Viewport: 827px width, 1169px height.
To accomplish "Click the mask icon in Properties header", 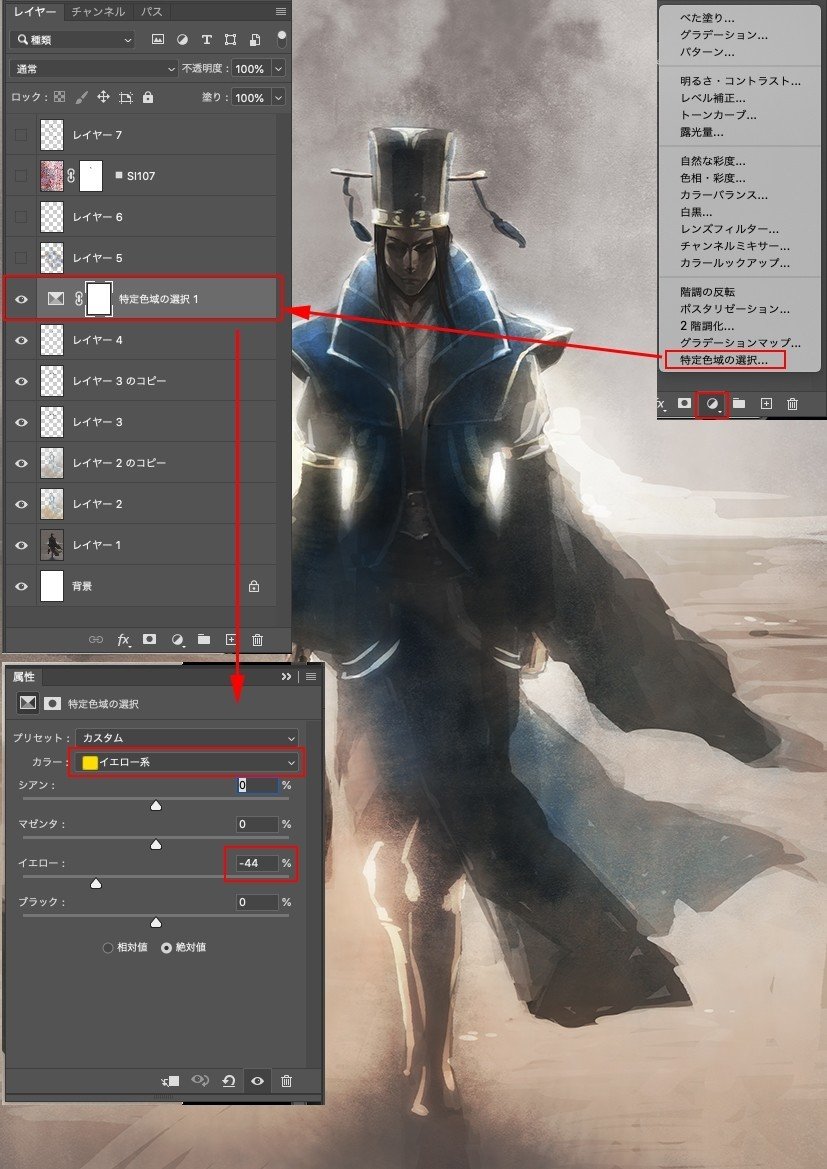I will coord(52,703).
